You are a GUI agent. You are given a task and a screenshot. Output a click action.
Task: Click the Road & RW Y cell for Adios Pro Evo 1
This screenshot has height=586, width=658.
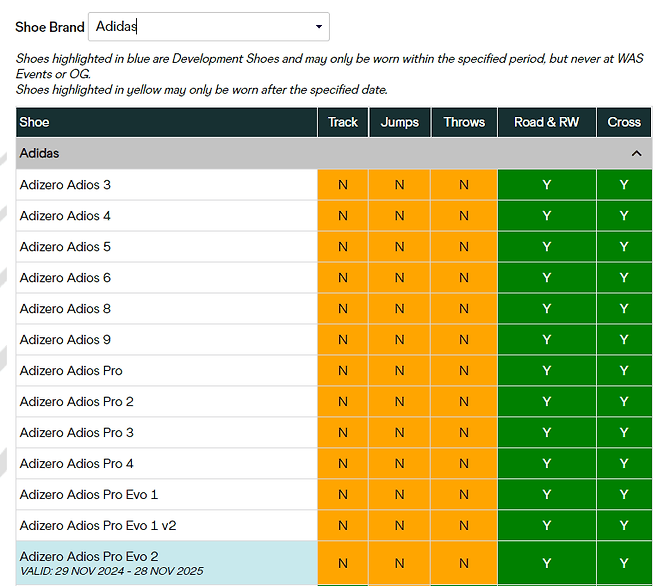tap(546, 494)
